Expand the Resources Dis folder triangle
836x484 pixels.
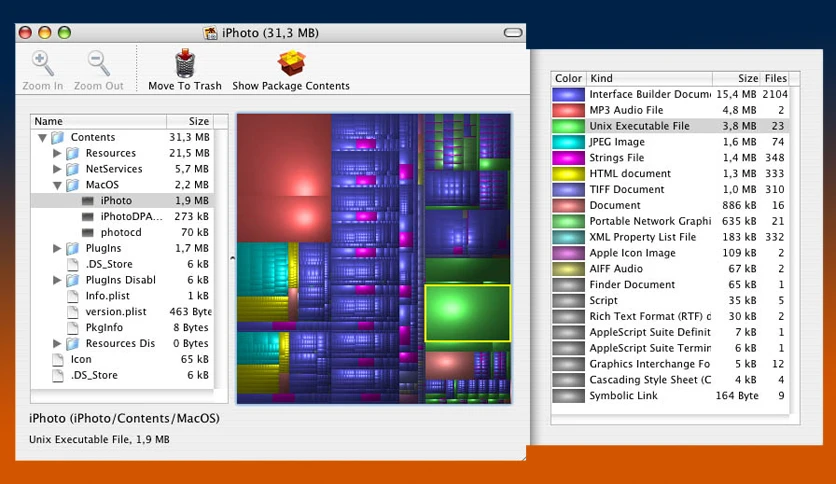(57, 343)
